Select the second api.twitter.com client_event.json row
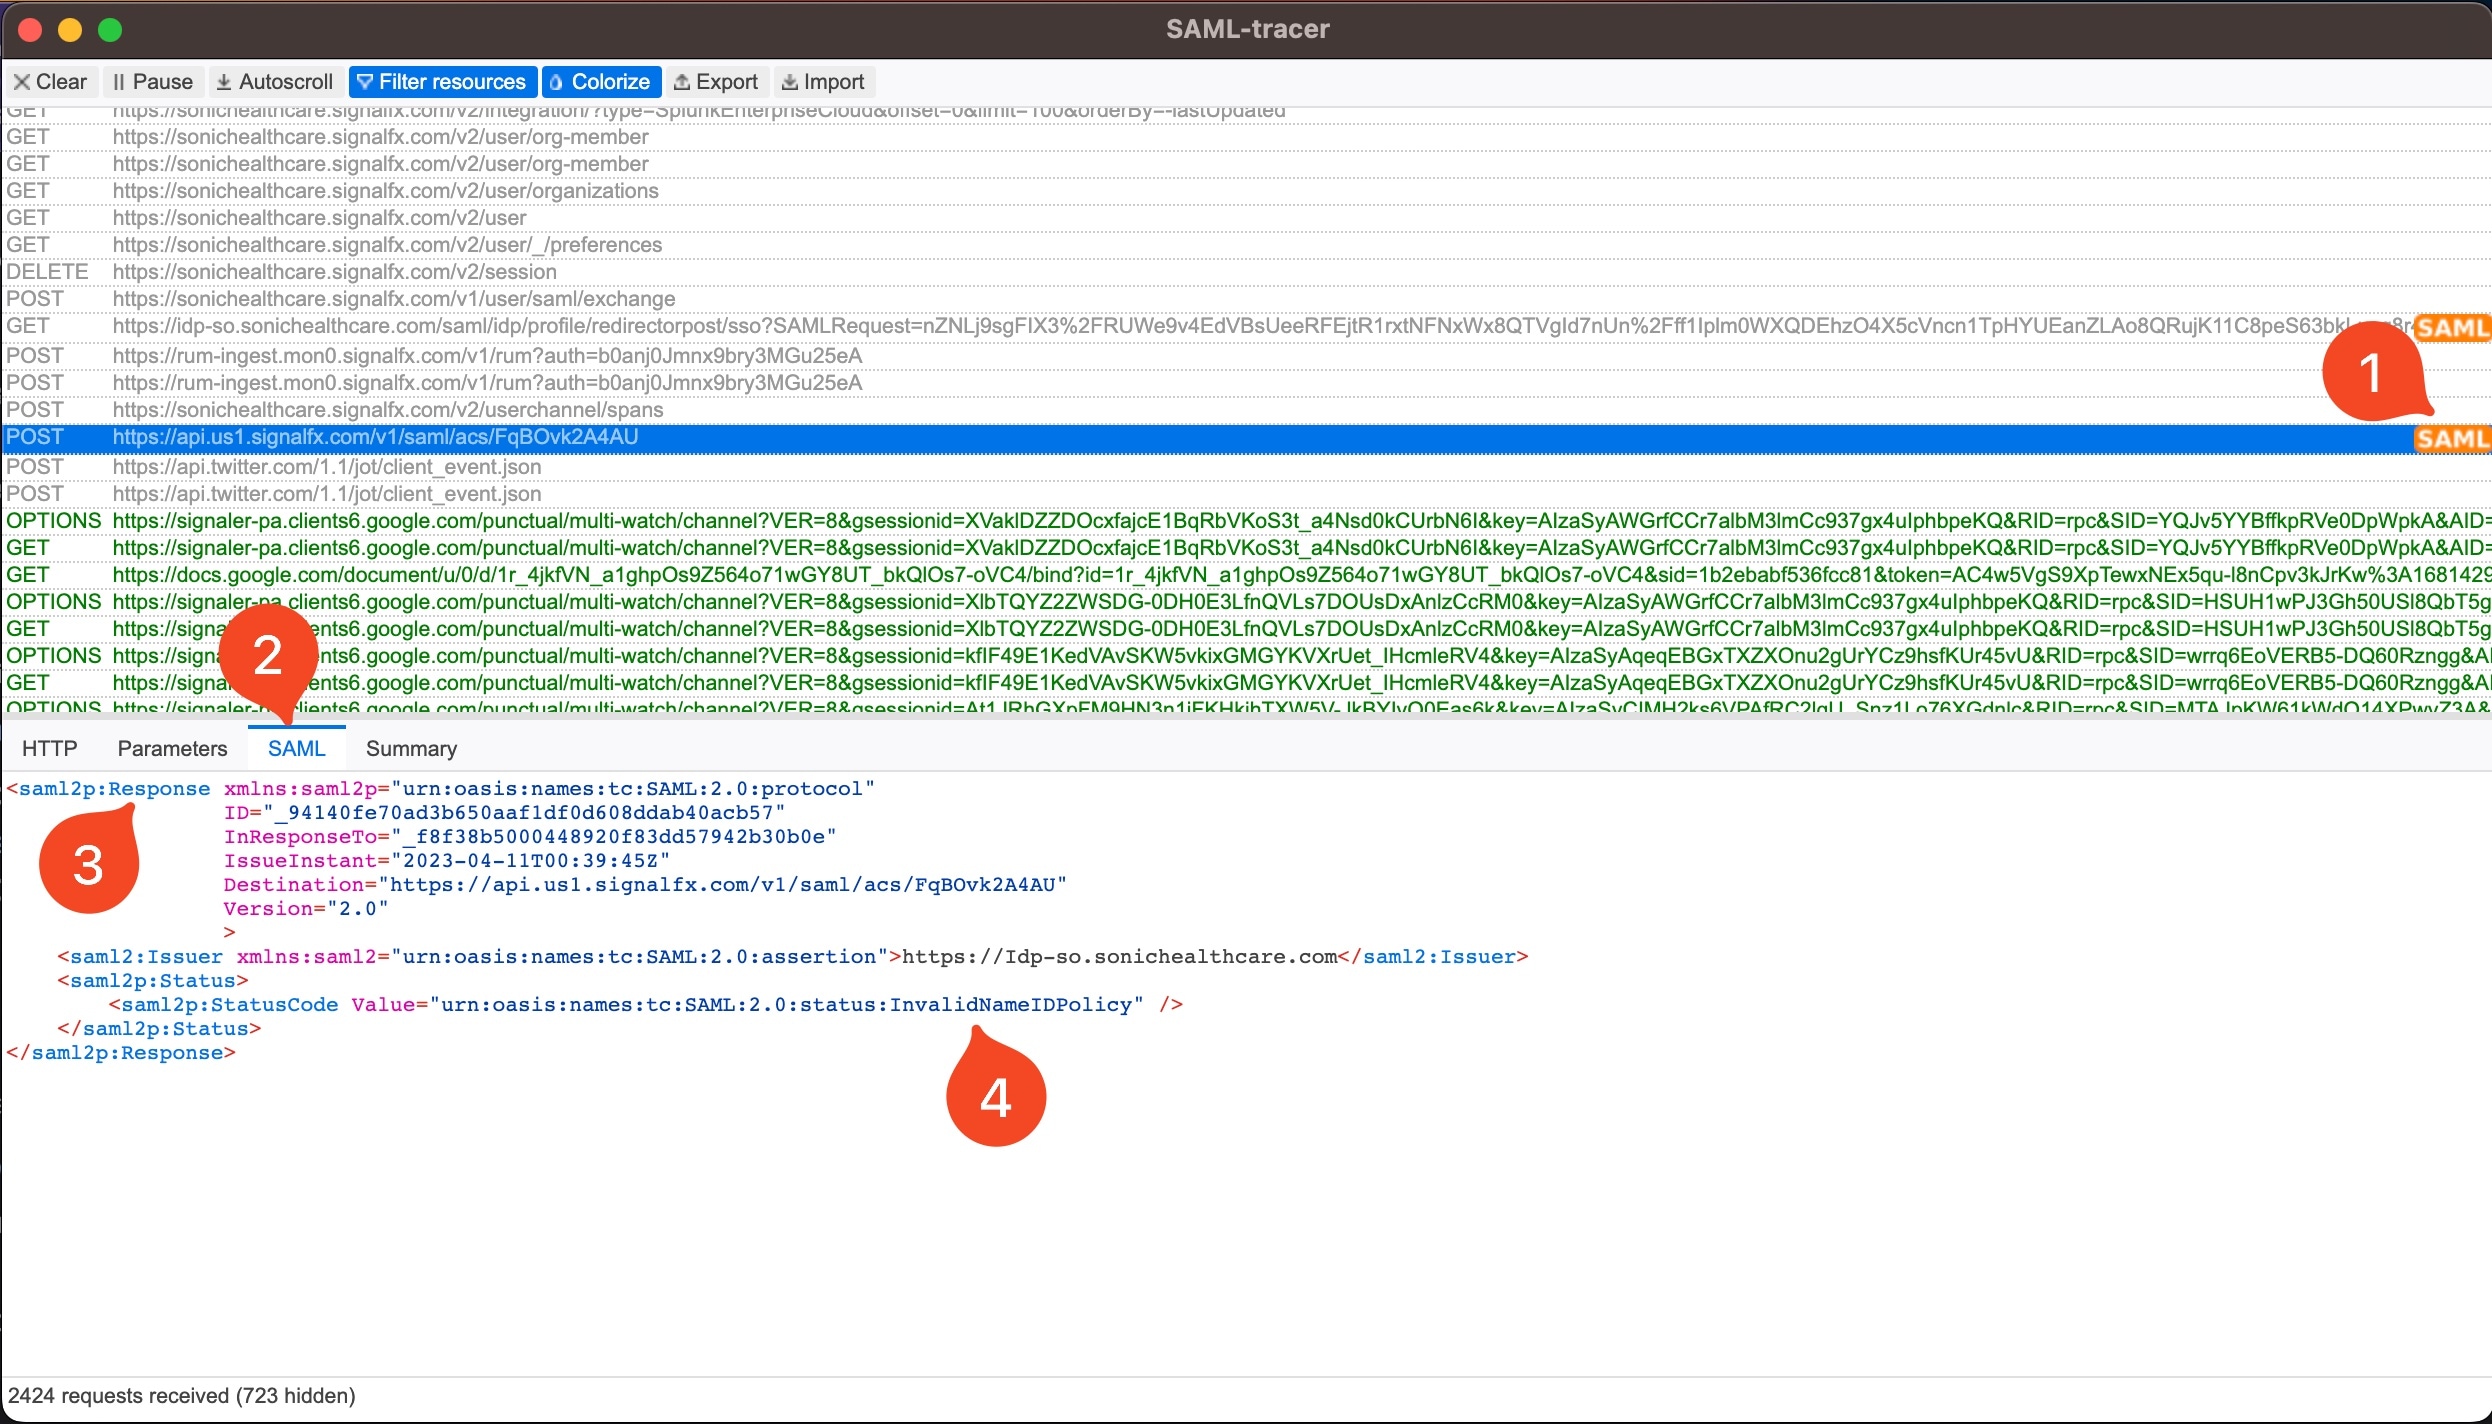2492x1424 pixels. point(1246,494)
